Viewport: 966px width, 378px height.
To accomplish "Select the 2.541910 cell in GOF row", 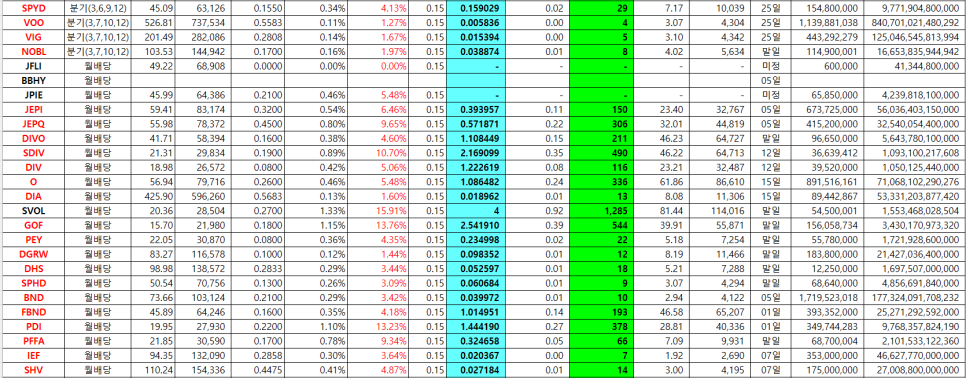I will coord(476,225).
